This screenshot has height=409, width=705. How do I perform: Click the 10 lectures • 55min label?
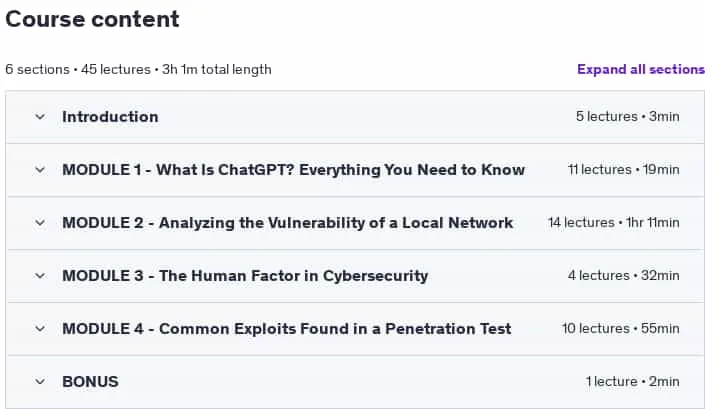pos(620,329)
